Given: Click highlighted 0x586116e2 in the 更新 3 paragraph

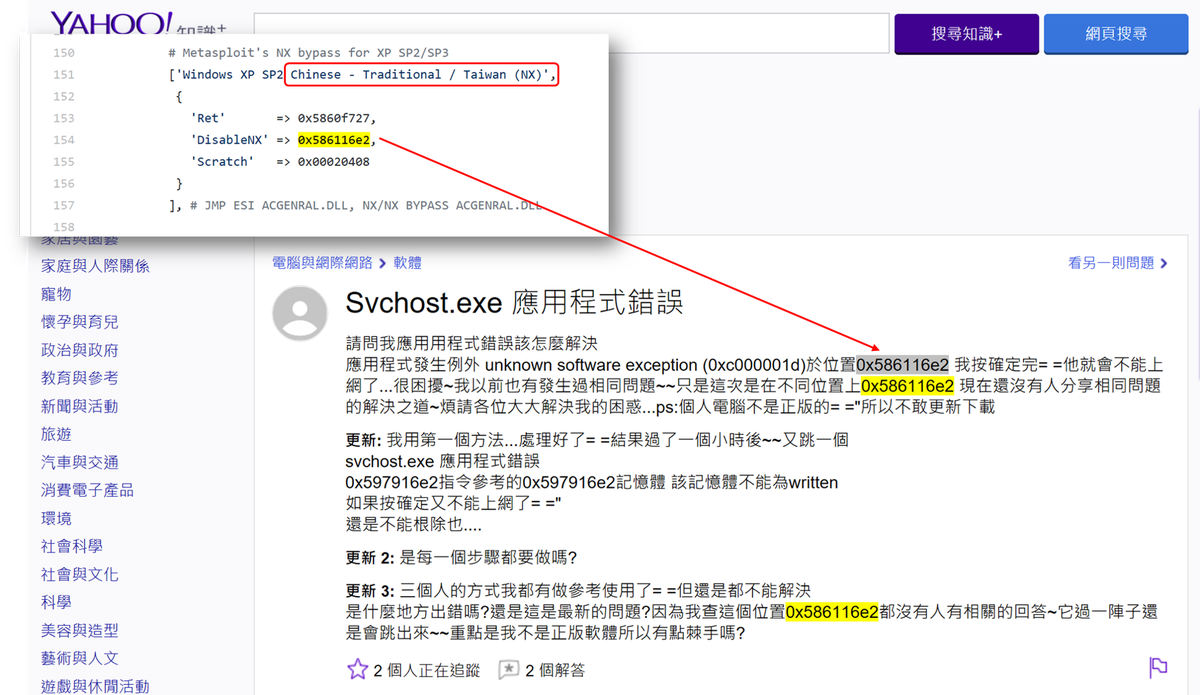Looking at the screenshot, I should coord(831,612).
